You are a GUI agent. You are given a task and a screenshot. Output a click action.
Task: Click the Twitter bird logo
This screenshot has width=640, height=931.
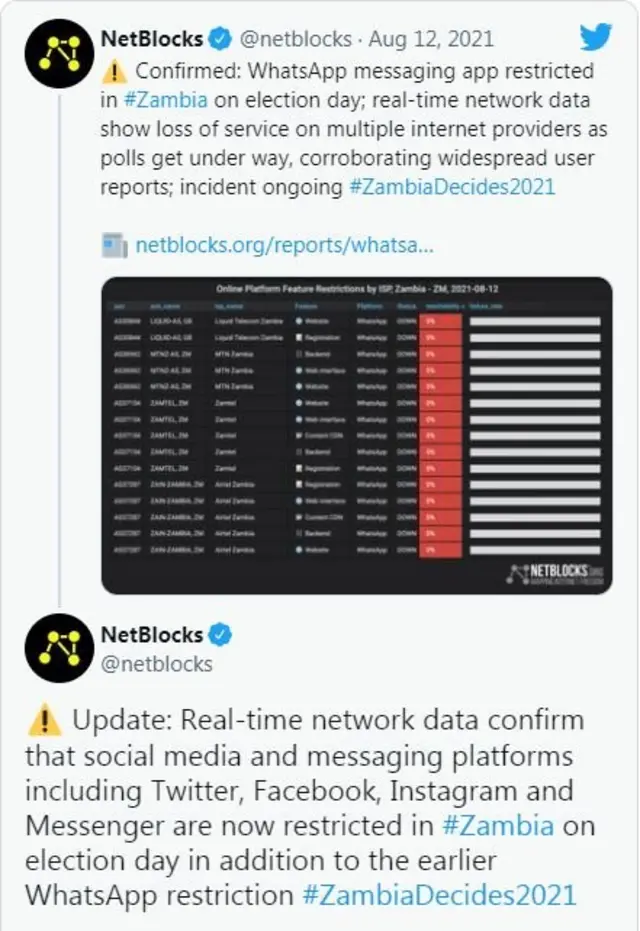coord(596,38)
